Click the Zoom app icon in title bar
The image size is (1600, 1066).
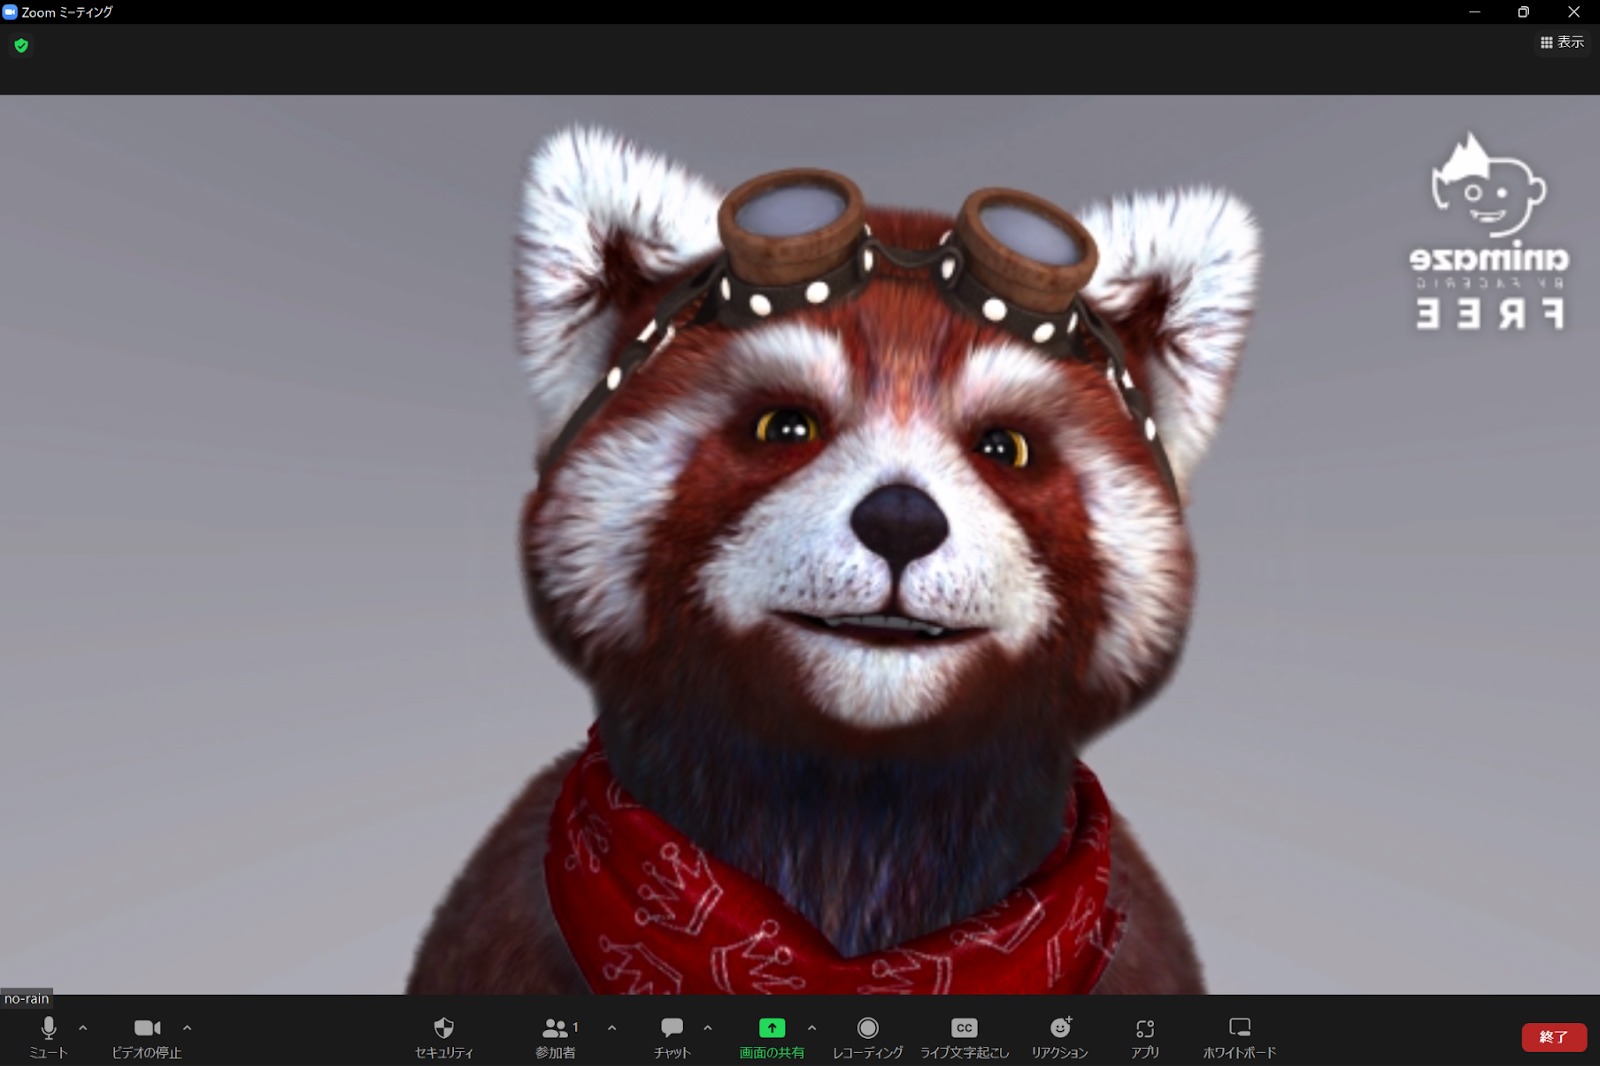coord(10,12)
